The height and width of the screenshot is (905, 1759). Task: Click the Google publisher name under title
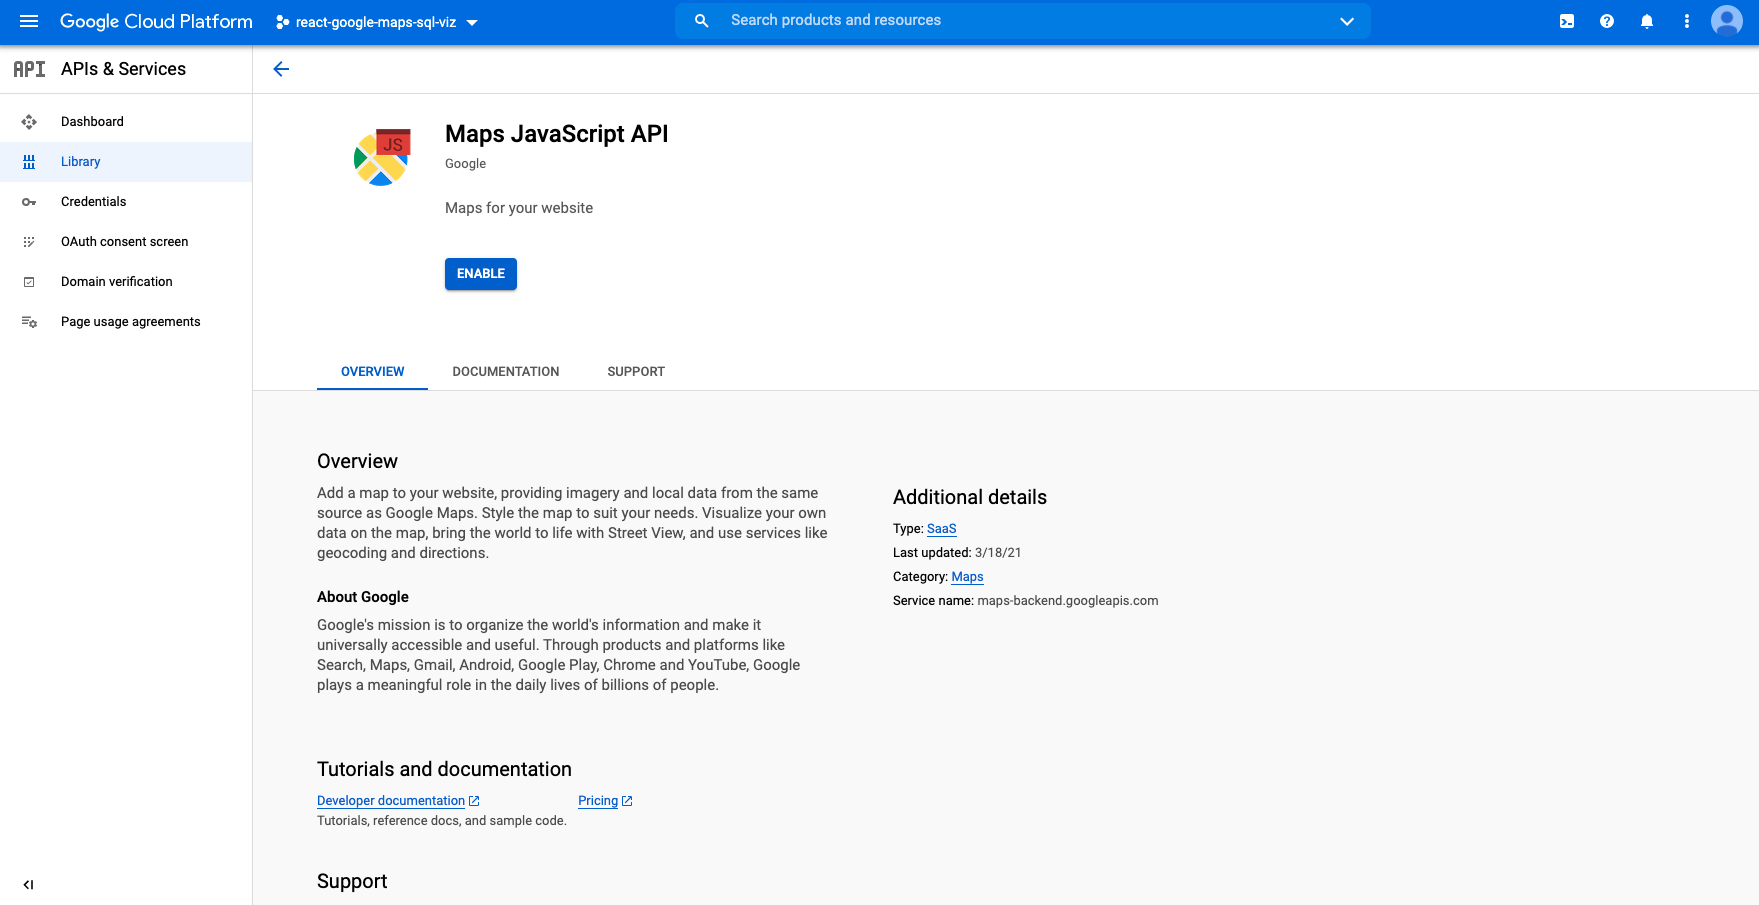[x=465, y=164]
